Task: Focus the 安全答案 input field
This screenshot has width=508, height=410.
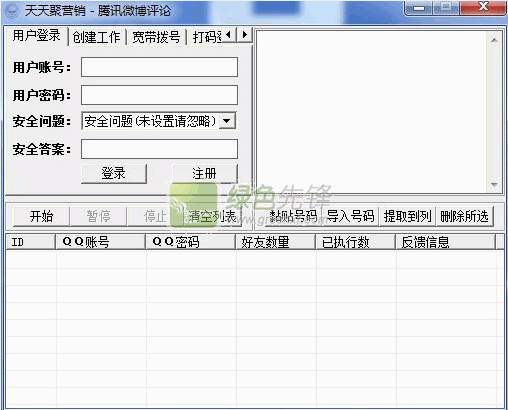Action: tap(159, 149)
